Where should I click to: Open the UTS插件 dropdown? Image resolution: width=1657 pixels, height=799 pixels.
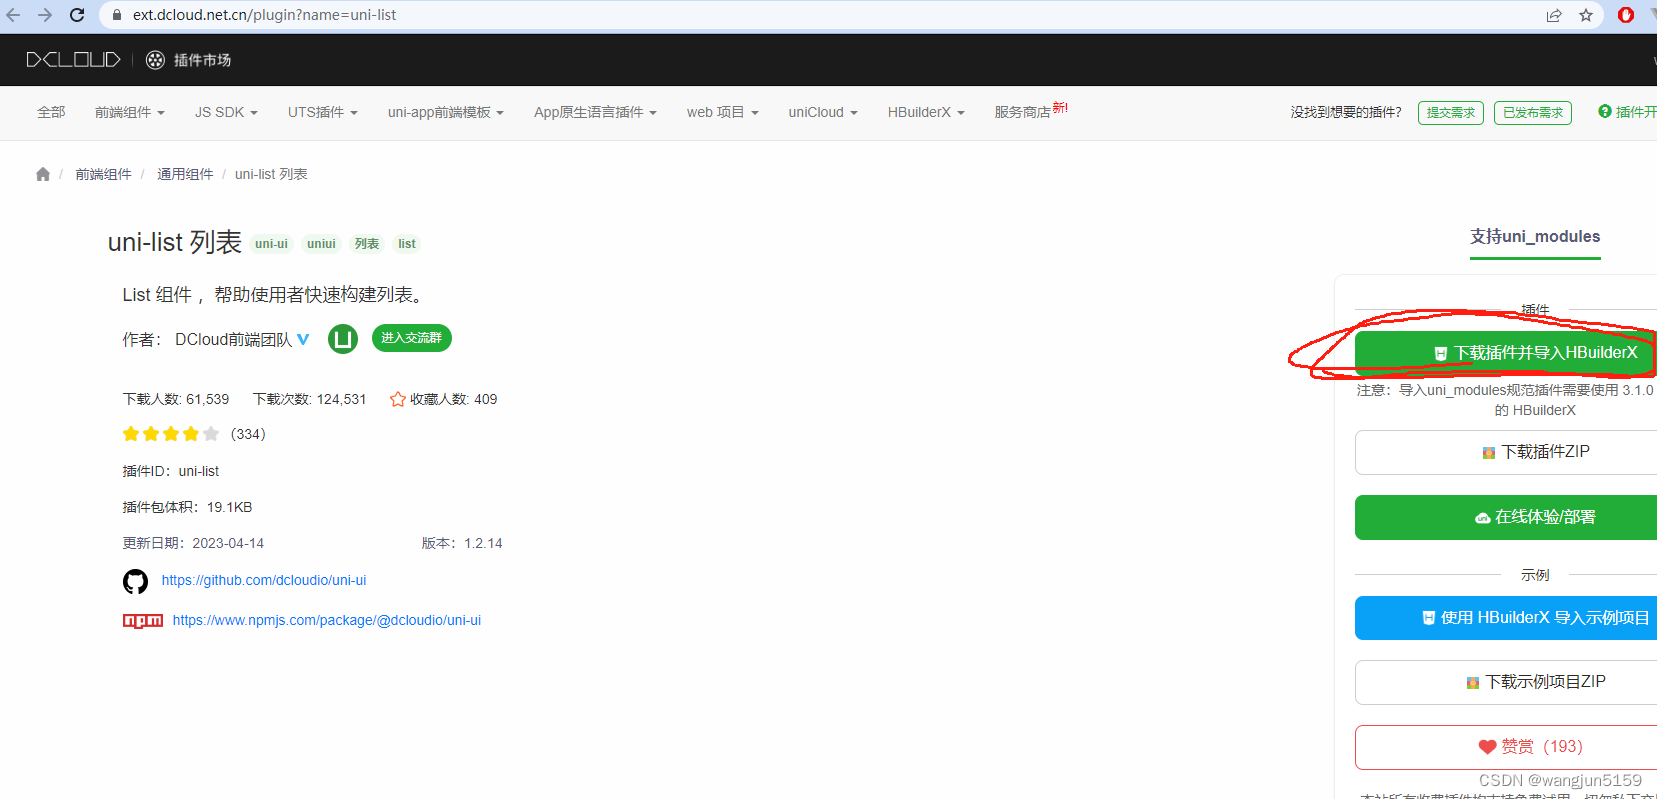coord(323,112)
